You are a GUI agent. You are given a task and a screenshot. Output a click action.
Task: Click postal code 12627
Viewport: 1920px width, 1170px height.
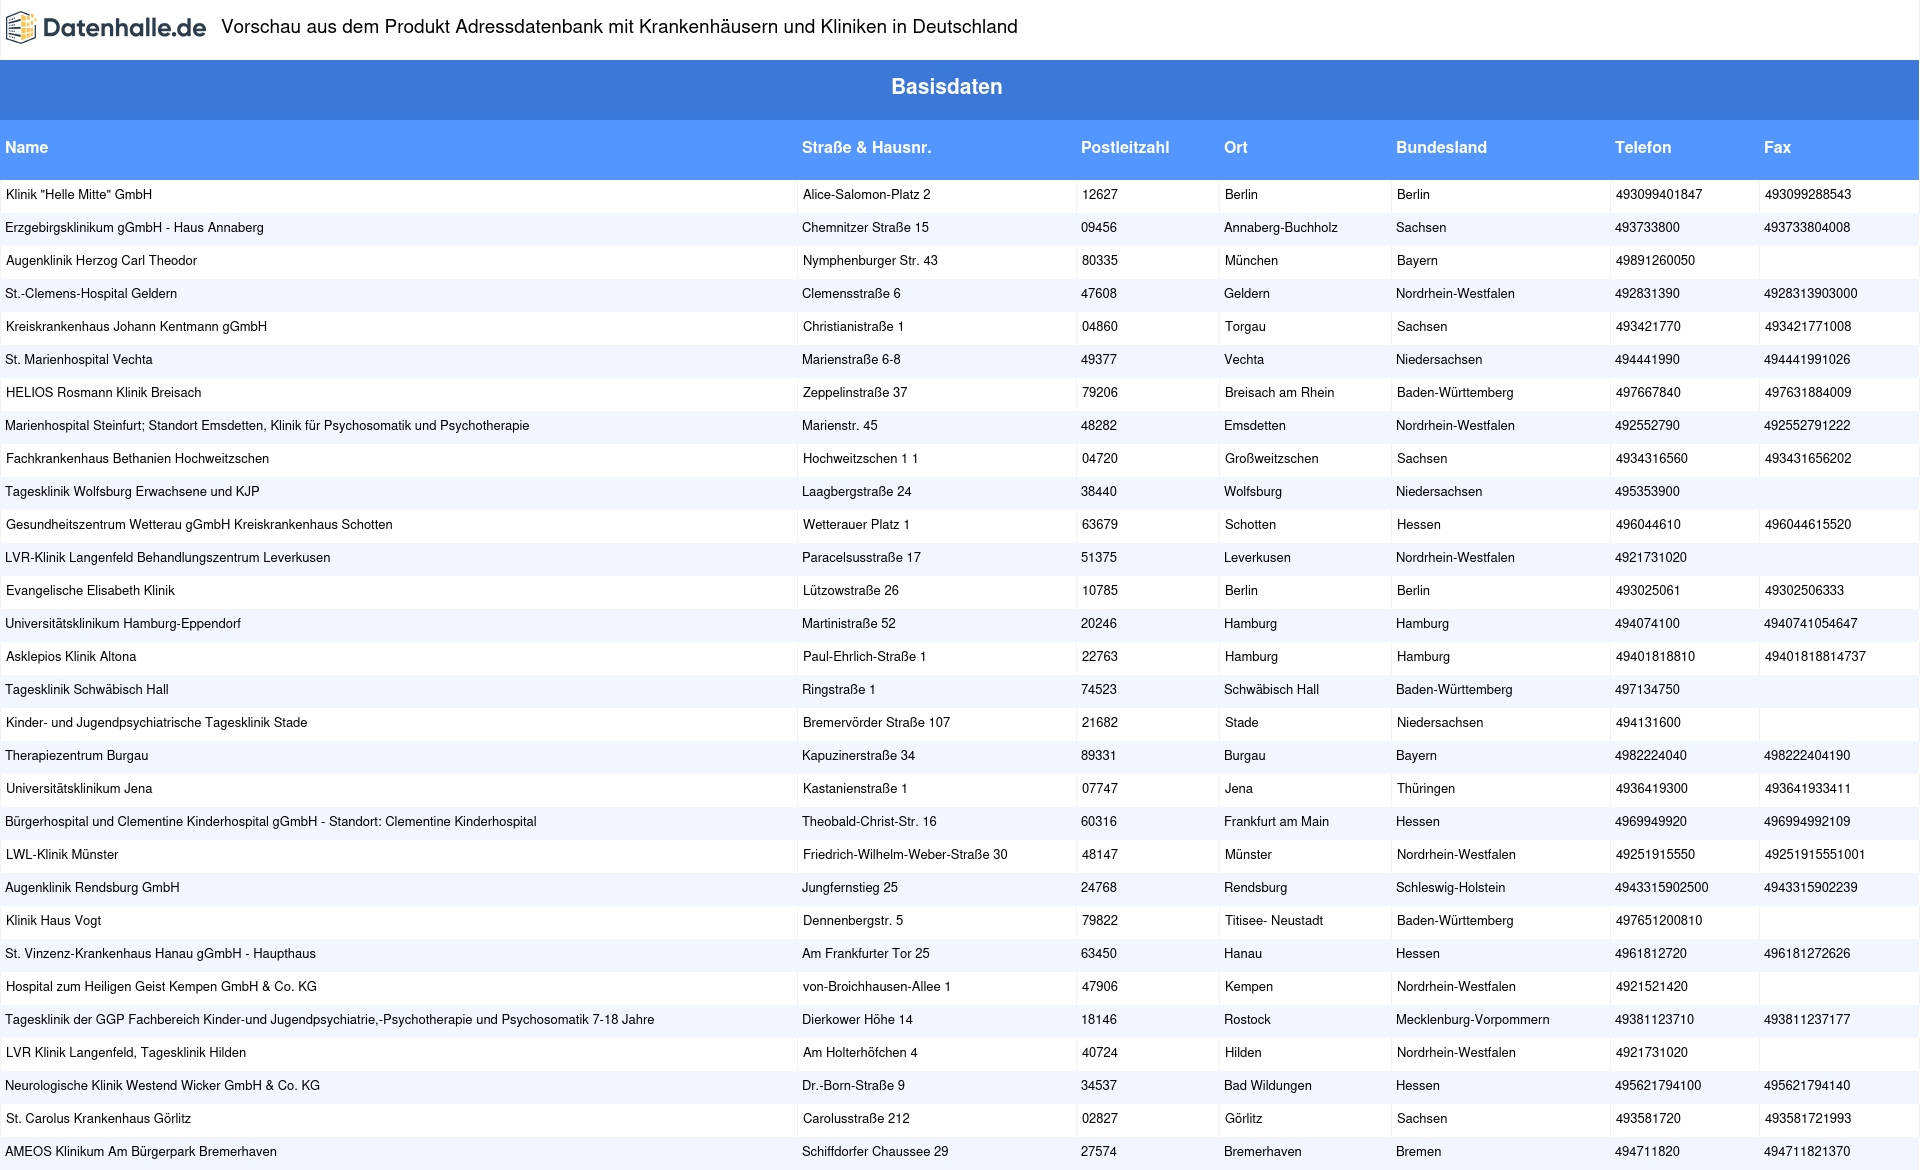tap(1100, 195)
